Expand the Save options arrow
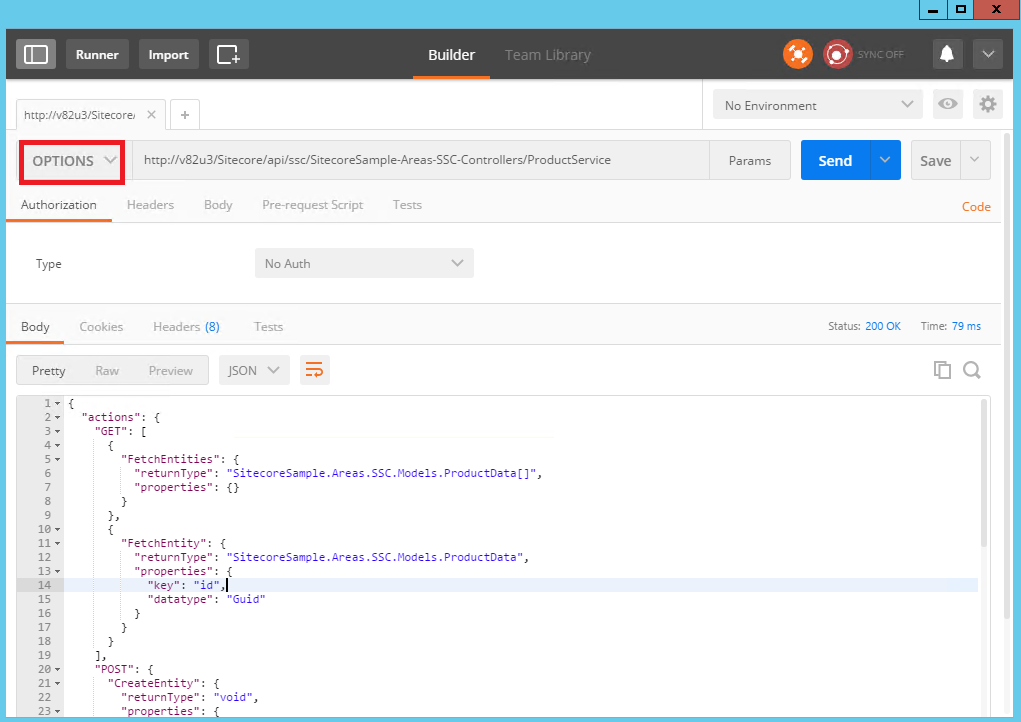 coord(975,160)
